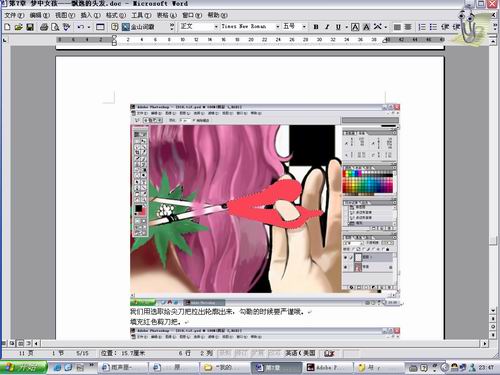Click the spelling status icon in status bar

[x=329, y=353]
